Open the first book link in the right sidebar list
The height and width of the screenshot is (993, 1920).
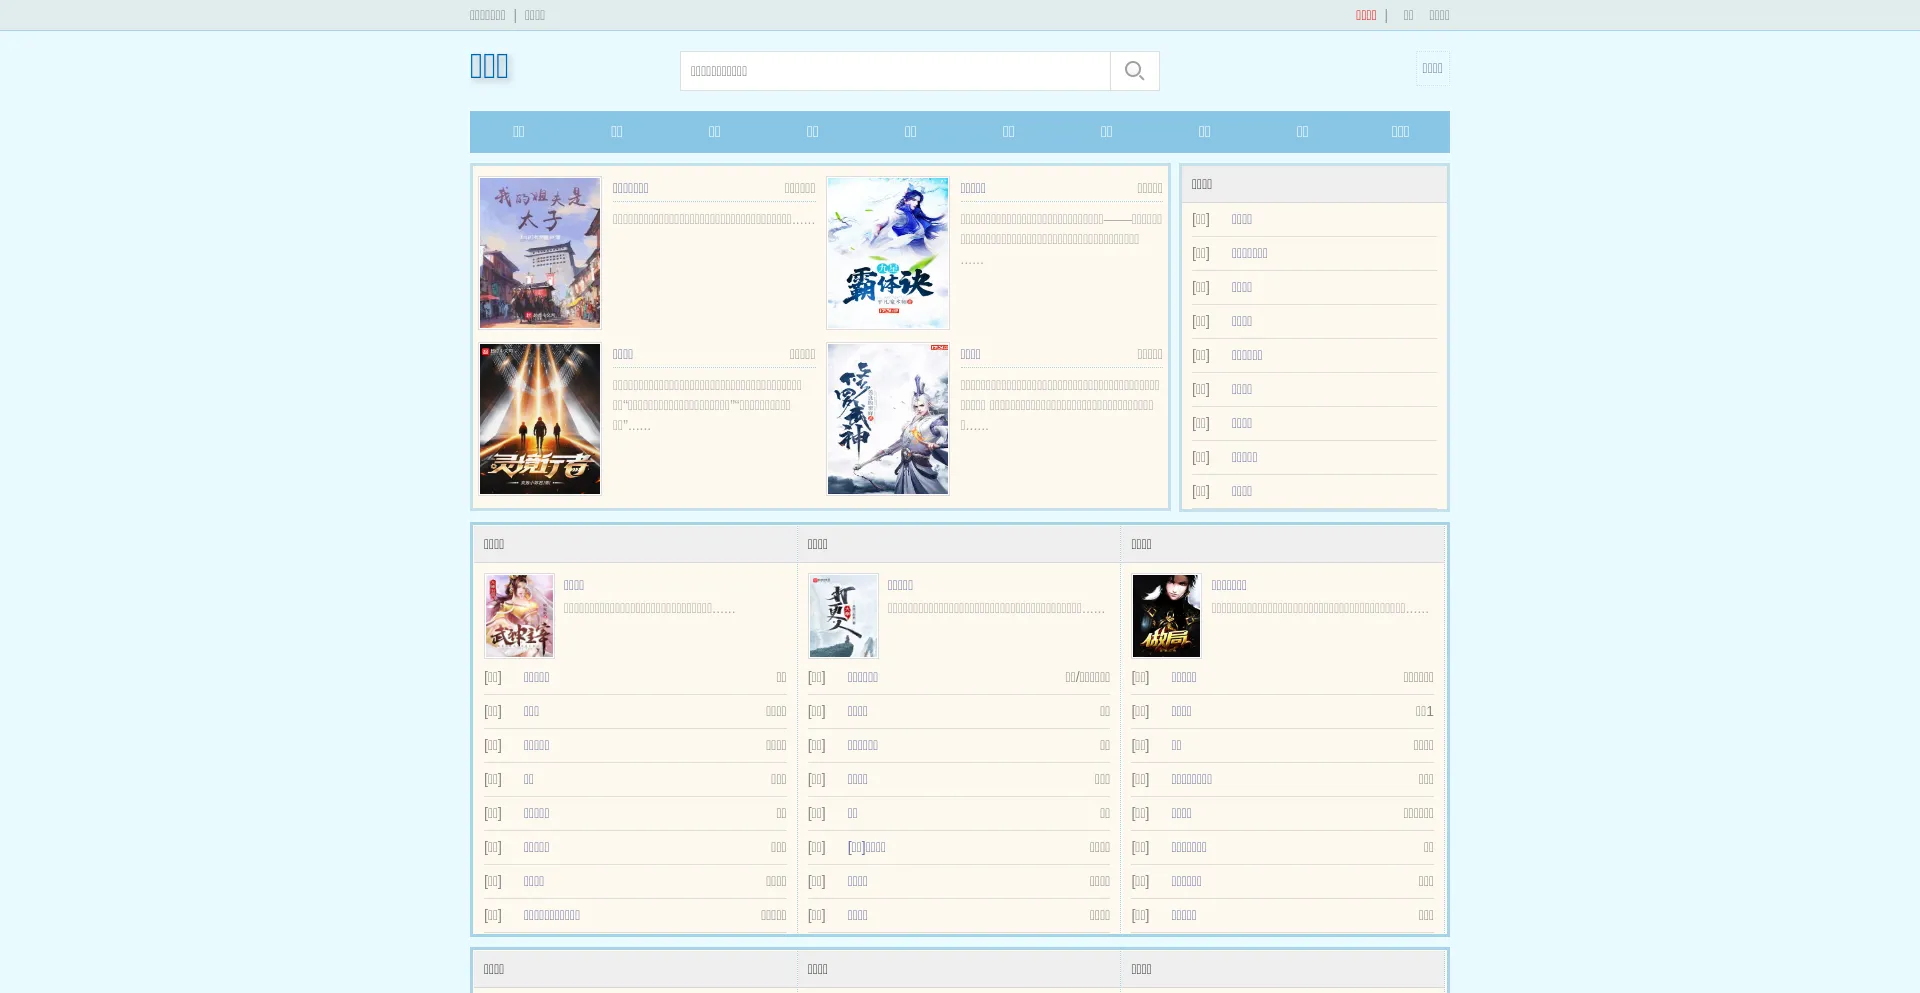[x=1241, y=219]
